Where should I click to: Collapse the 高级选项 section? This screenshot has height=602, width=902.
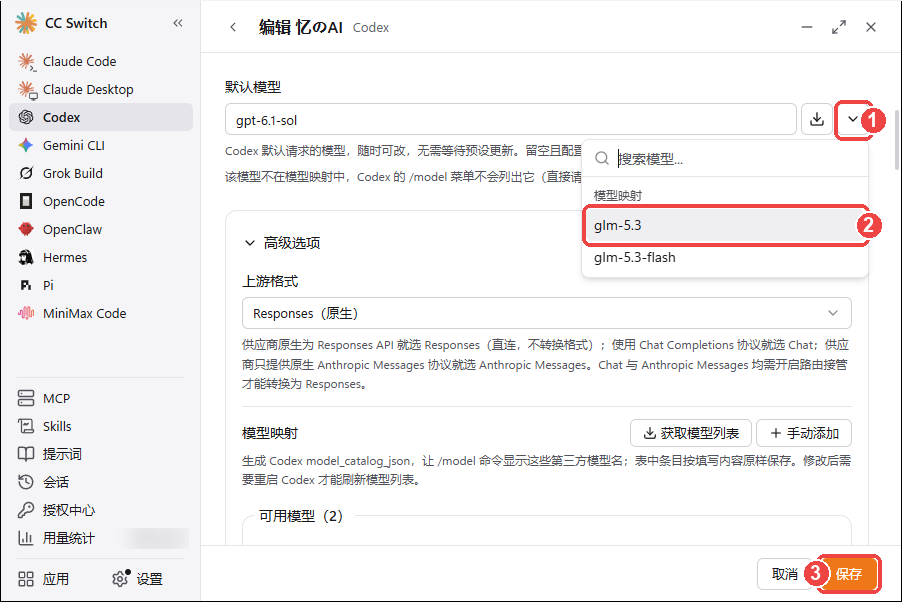(282, 243)
